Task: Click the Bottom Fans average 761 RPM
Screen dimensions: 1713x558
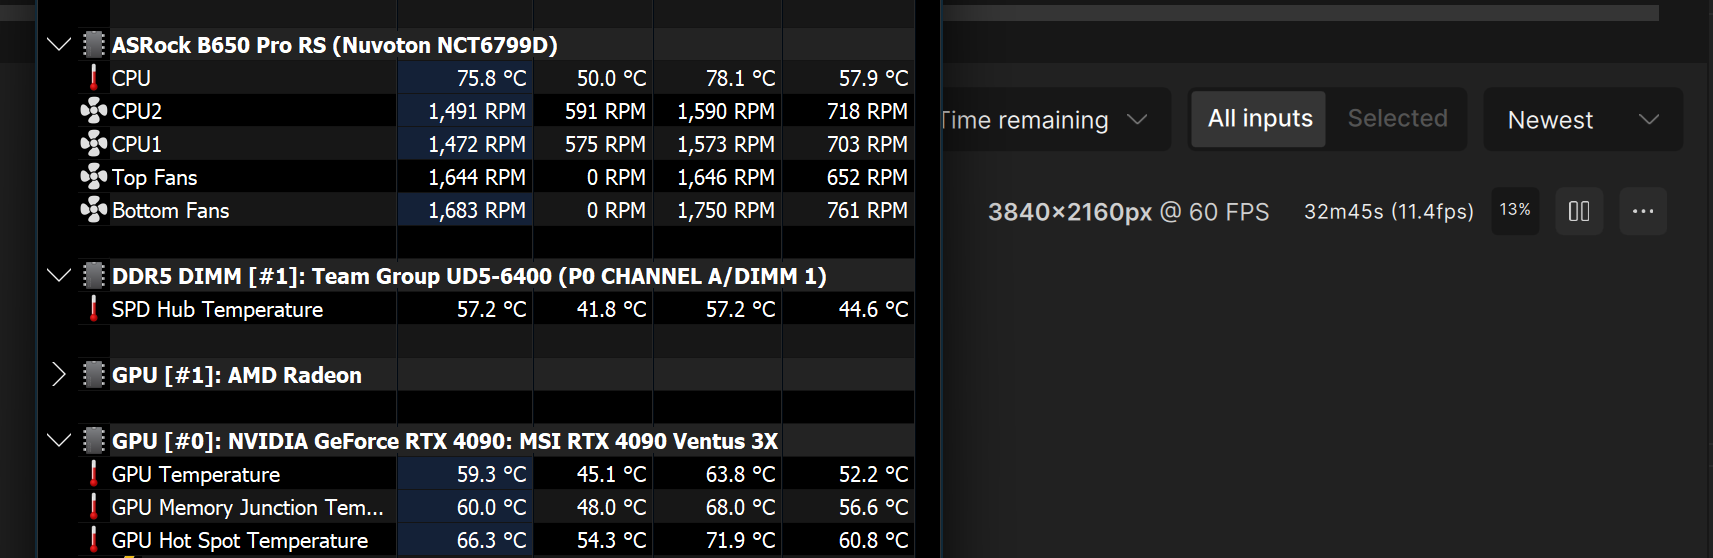Action: click(x=867, y=210)
